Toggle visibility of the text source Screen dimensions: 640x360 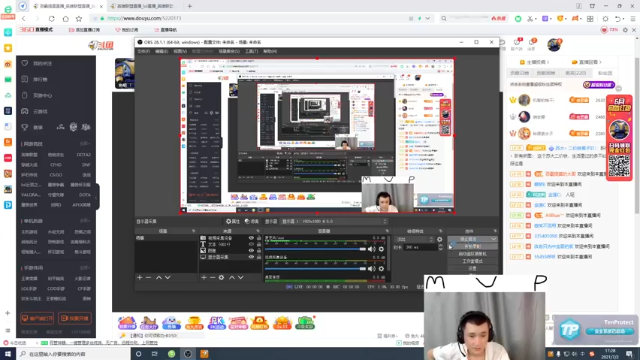point(251,244)
